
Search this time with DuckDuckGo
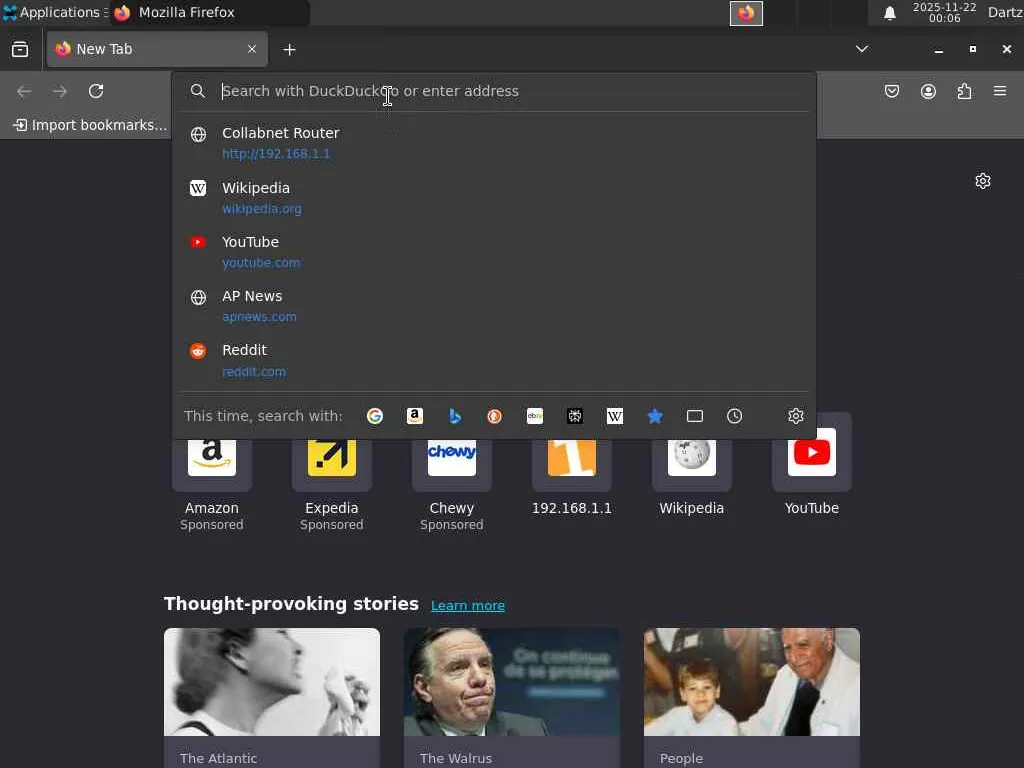click(x=494, y=416)
